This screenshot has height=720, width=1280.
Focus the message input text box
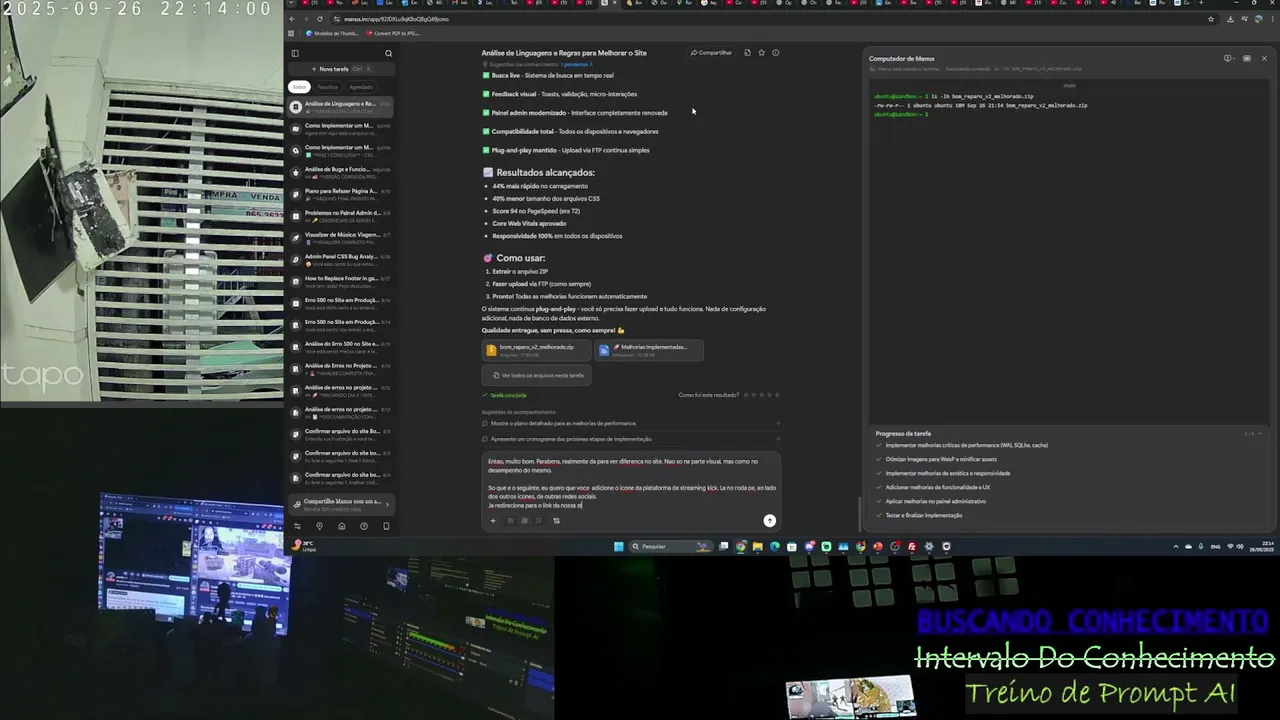tap(630, 483)
